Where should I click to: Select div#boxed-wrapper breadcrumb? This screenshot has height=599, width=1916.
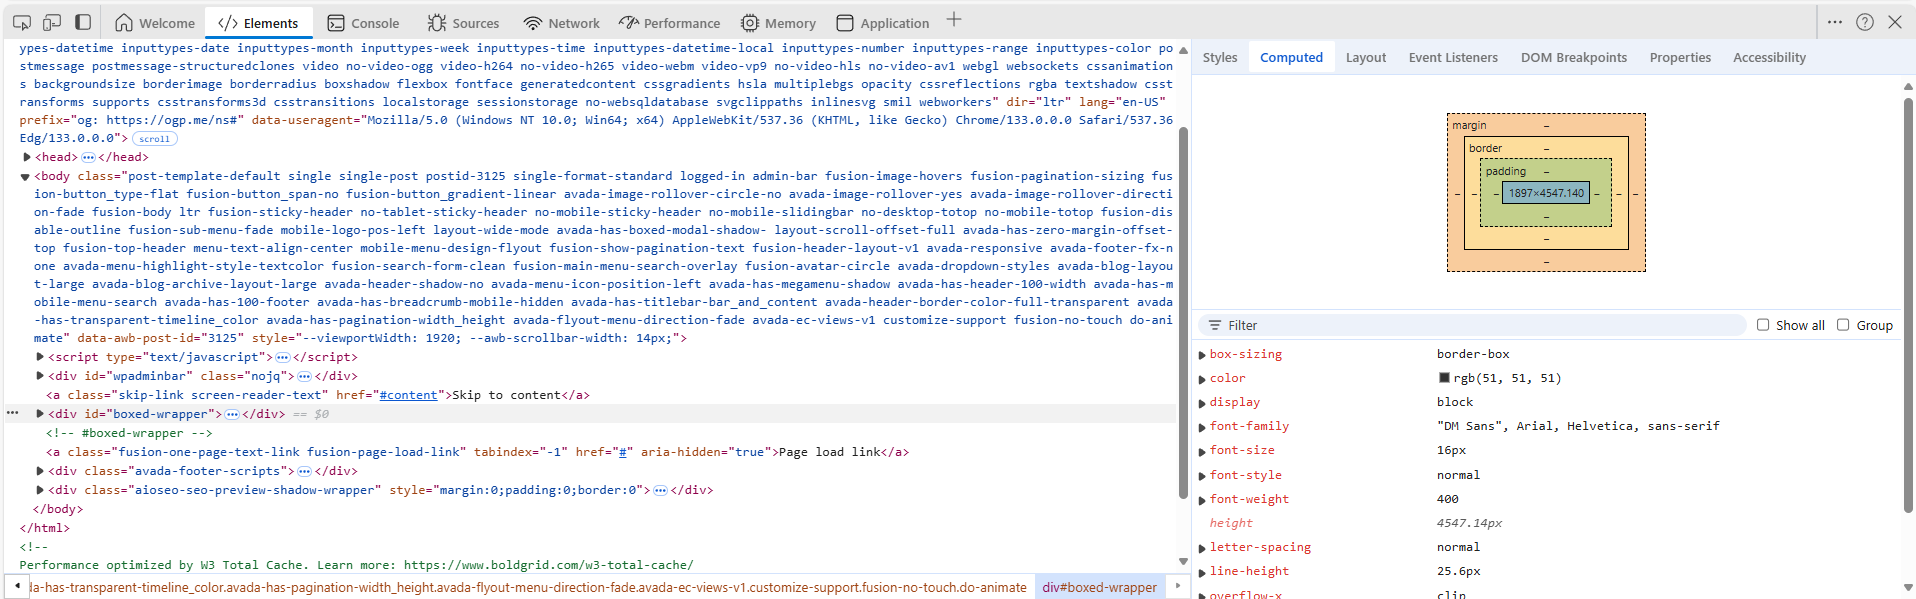click(x=1099, y=587)
